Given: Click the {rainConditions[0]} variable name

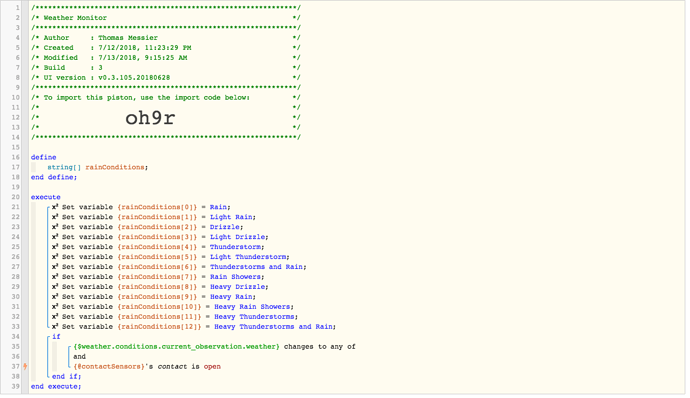Looking at the screenshot, I should tap(157, 207).
